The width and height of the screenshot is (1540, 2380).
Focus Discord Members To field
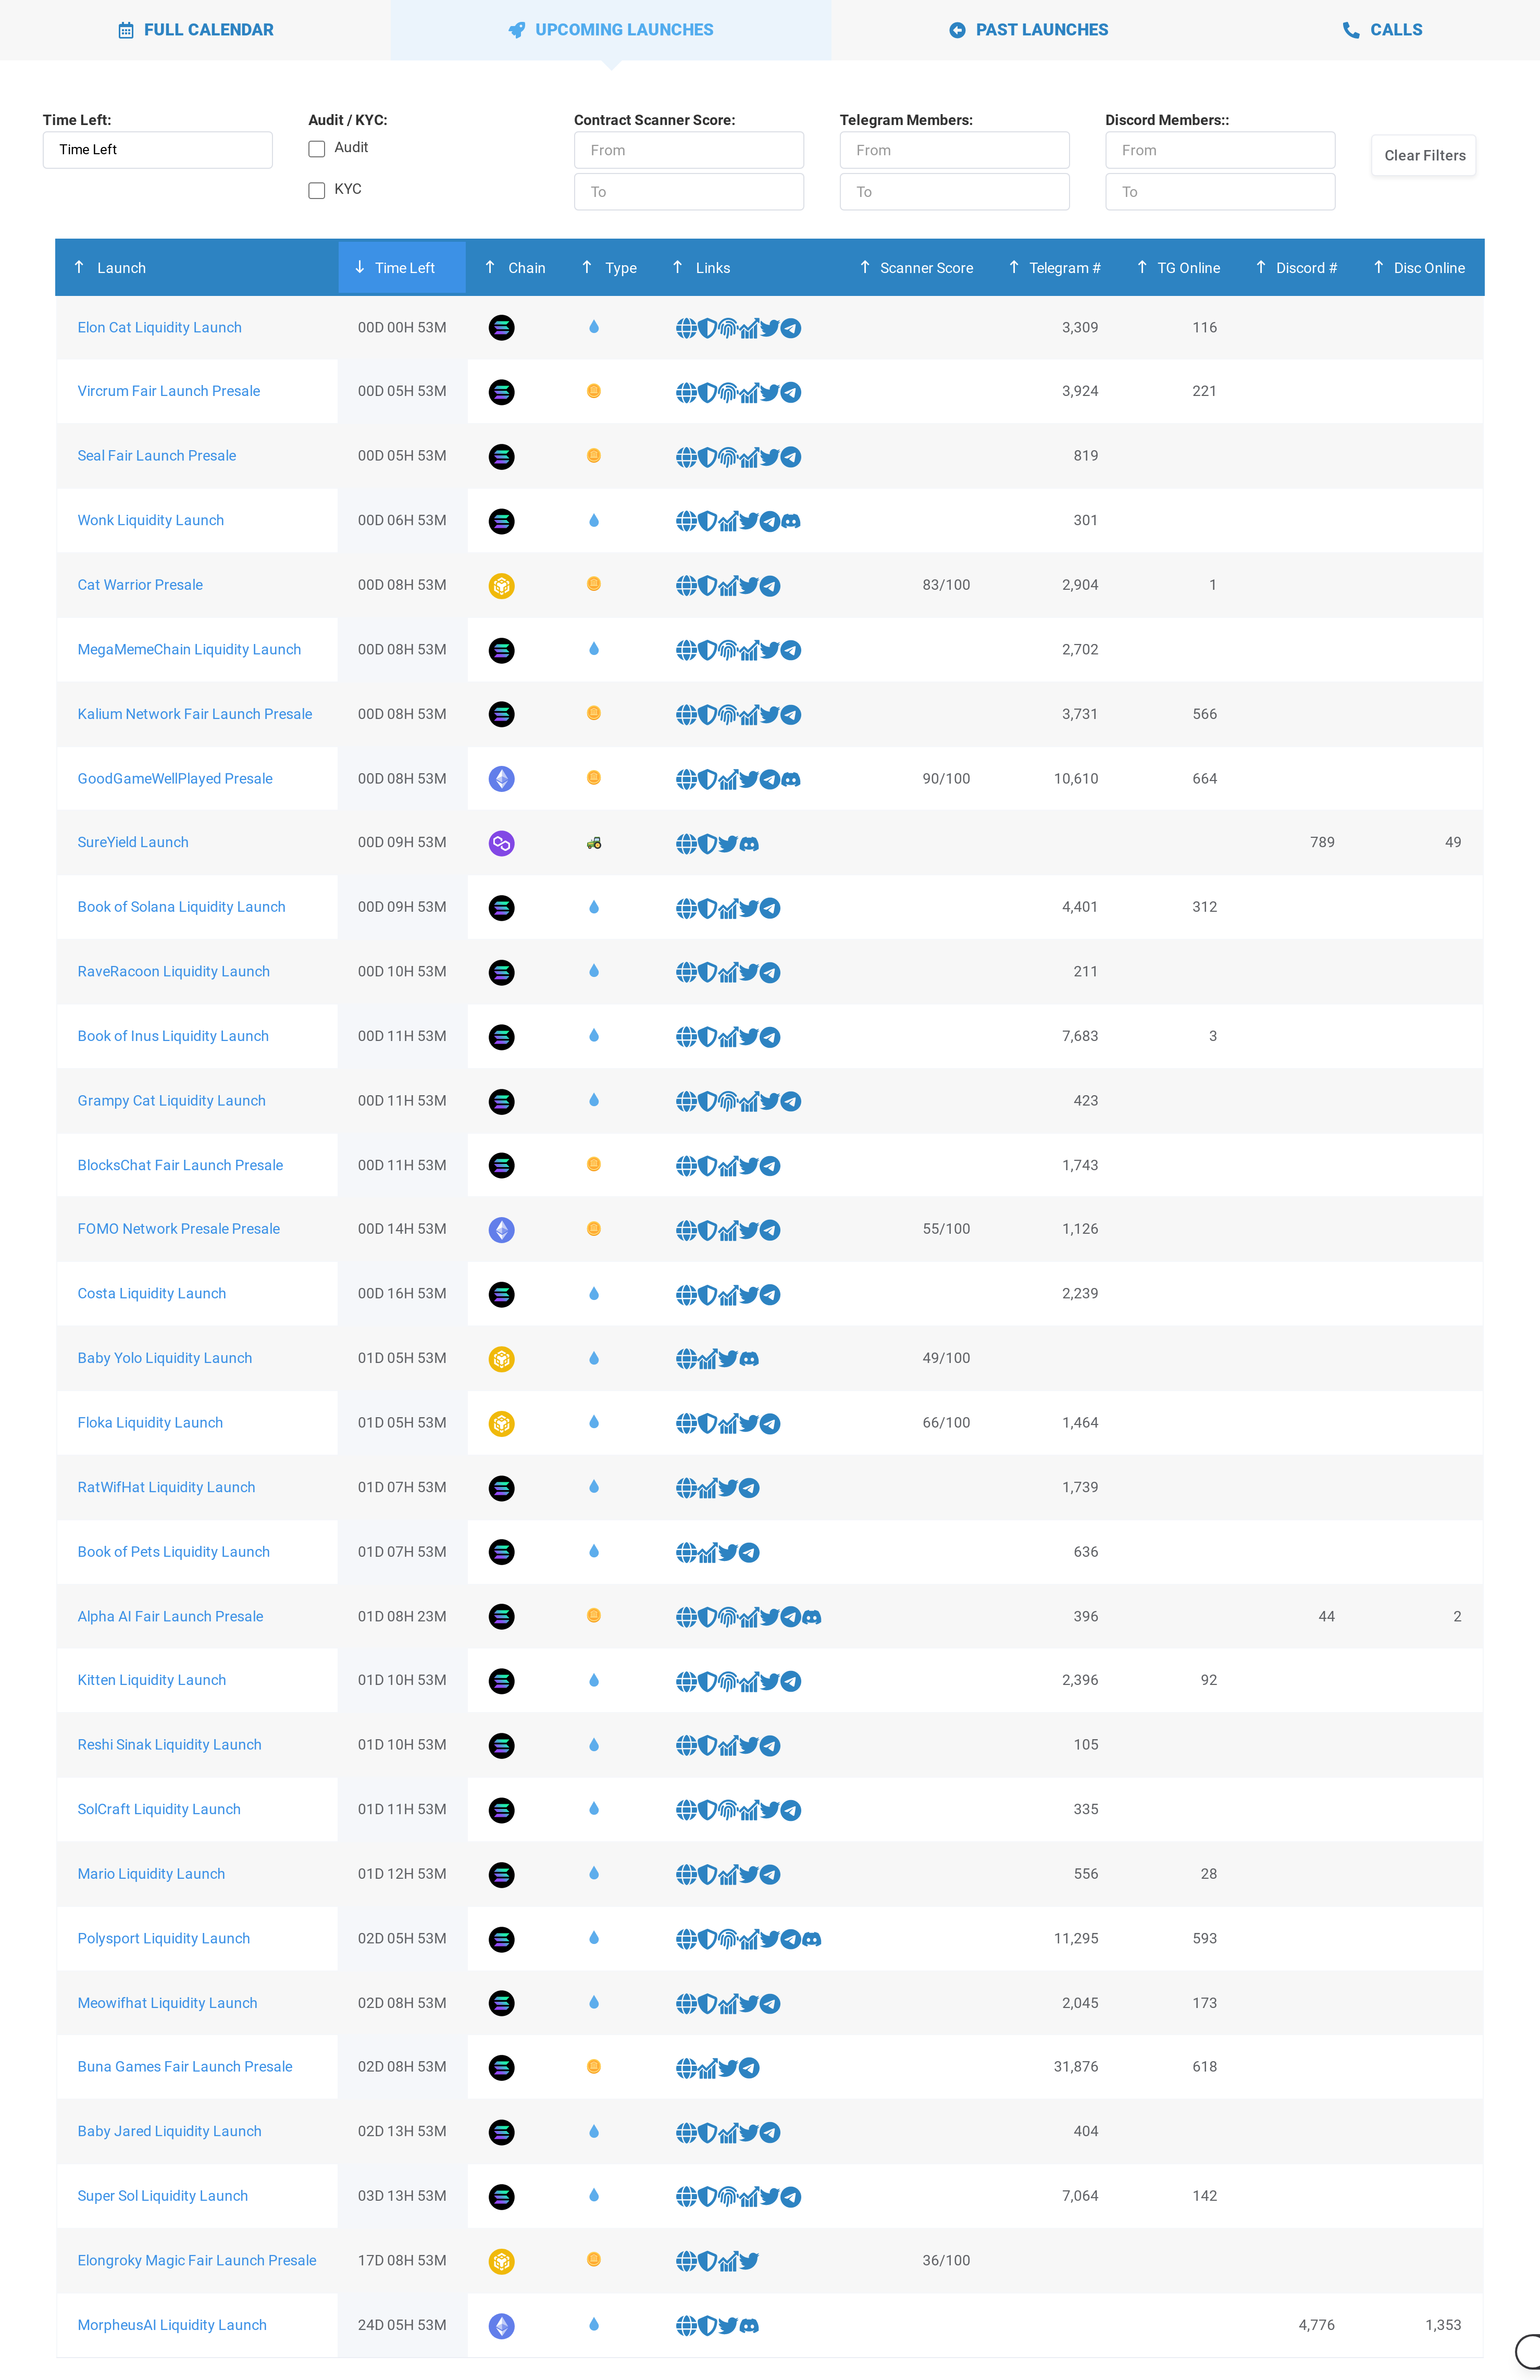[1220, 192]
